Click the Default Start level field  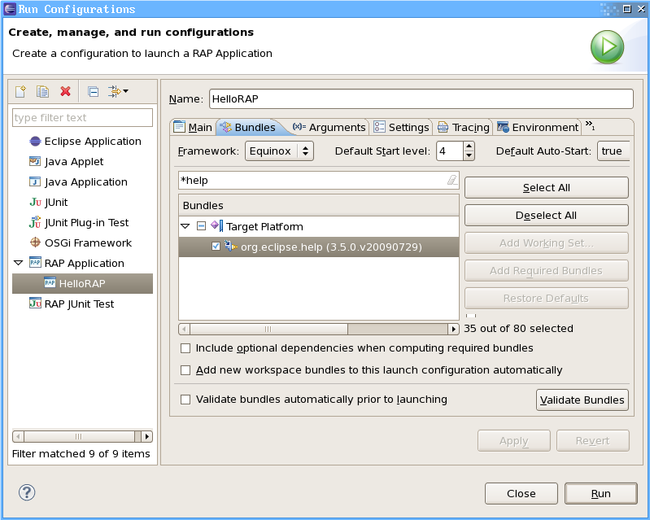click(449, 151)
